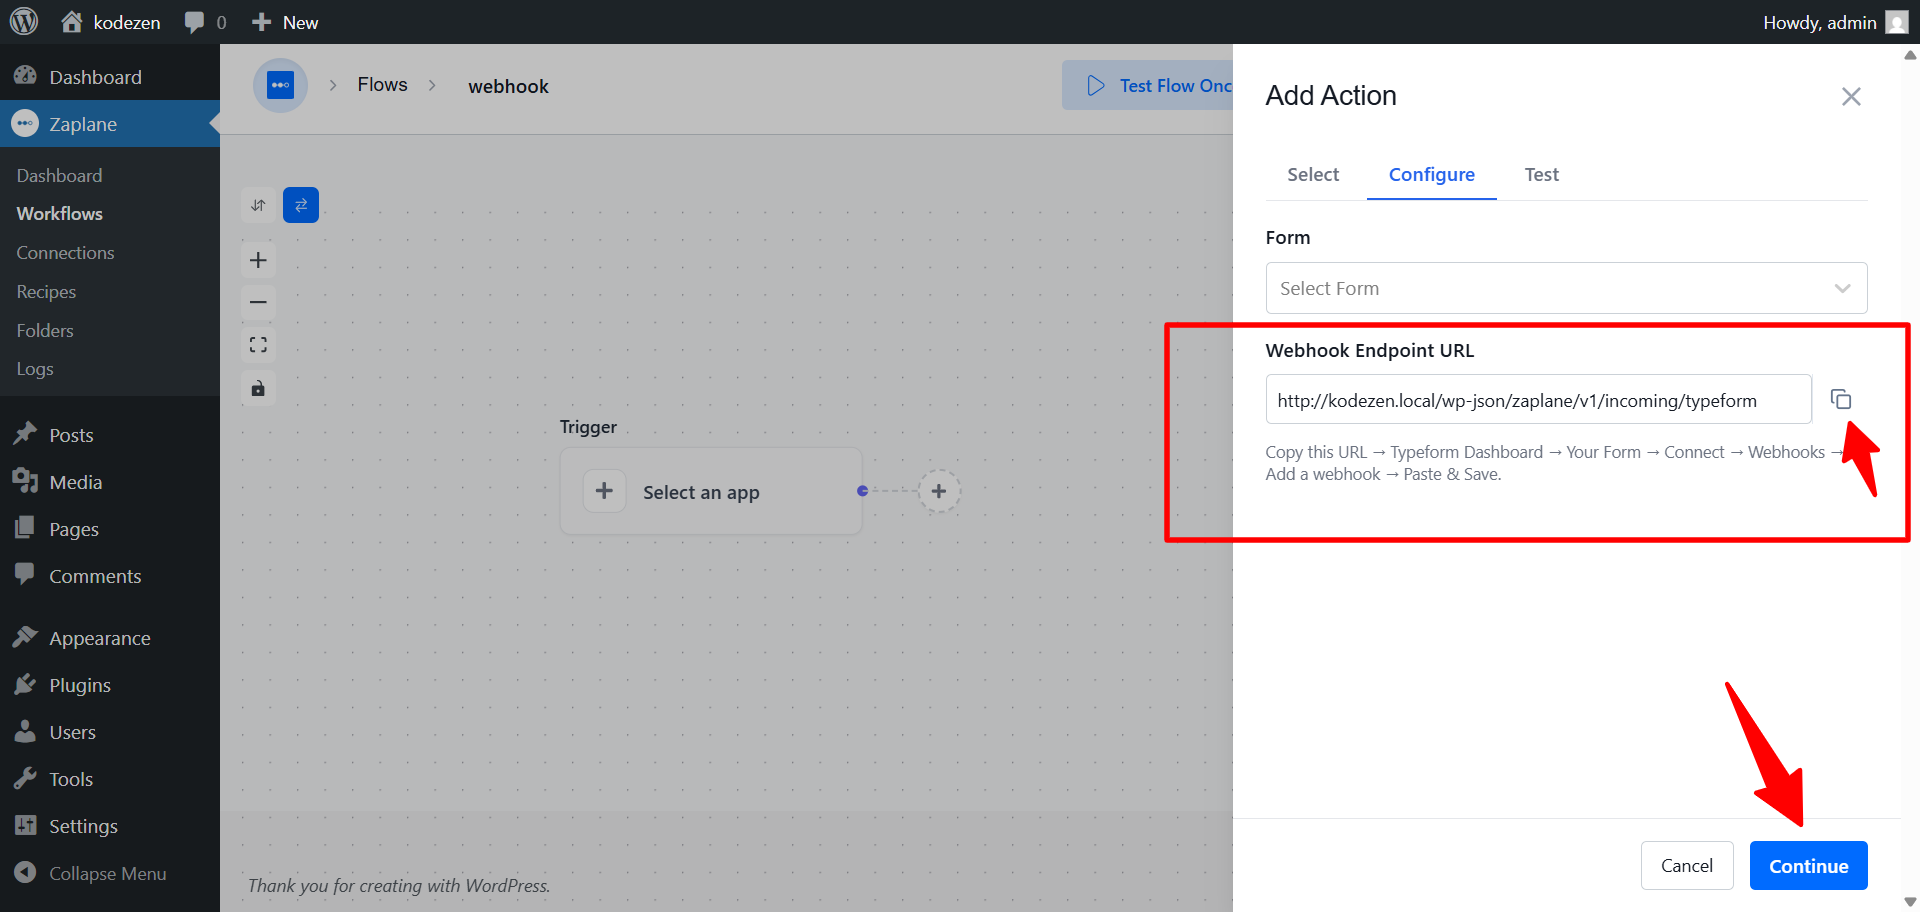This screenshot has height=912, width=1920.
Task: Click the zoom in plus canvas control
Action: [258, 260]
